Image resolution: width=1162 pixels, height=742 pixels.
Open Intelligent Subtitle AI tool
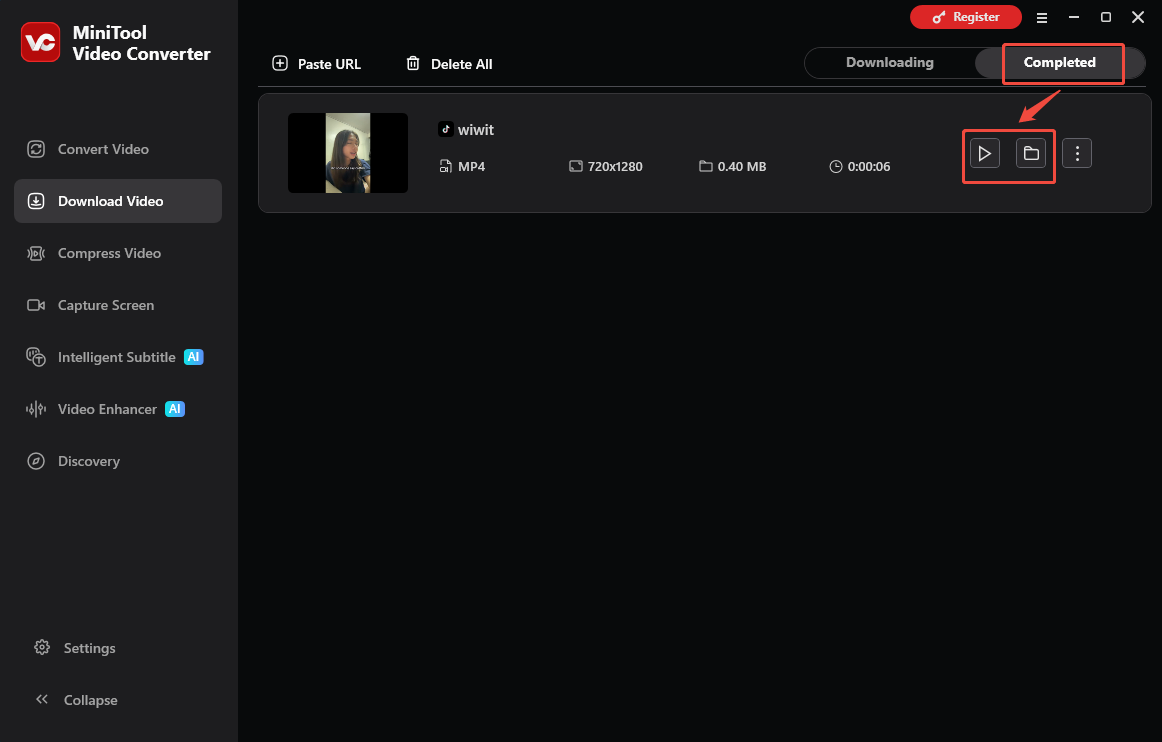pos(118,357)
